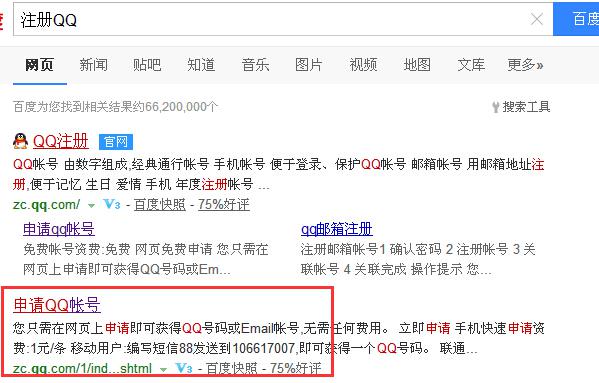View 百度快照 for QQ注册 result

click(x=160, y=205)
